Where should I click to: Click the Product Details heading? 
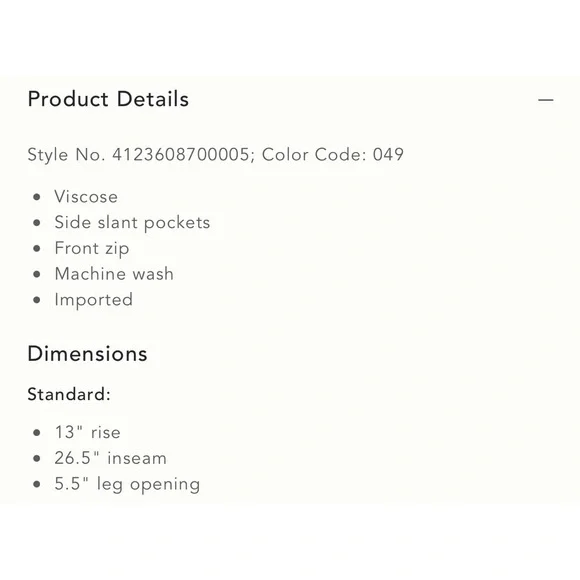pyautogui.click(x=108, y=99)
